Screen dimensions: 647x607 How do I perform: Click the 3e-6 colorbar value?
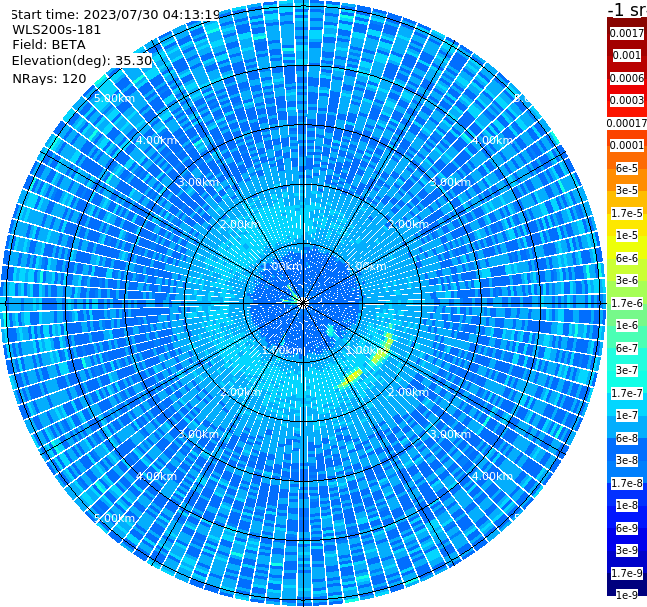click(x=627, y=280)
